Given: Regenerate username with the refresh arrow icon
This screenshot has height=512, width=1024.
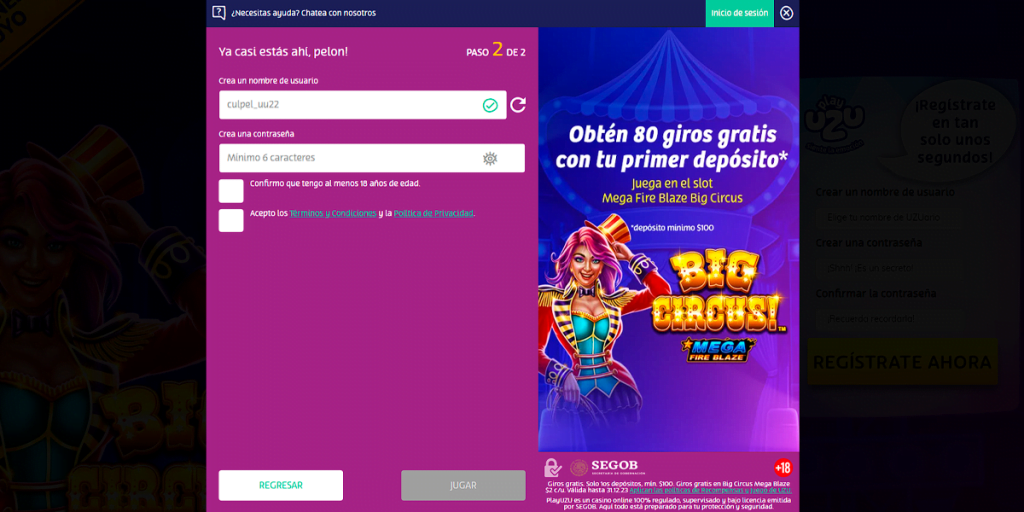Looking at the screenshot, I should [x=518, y=104].
